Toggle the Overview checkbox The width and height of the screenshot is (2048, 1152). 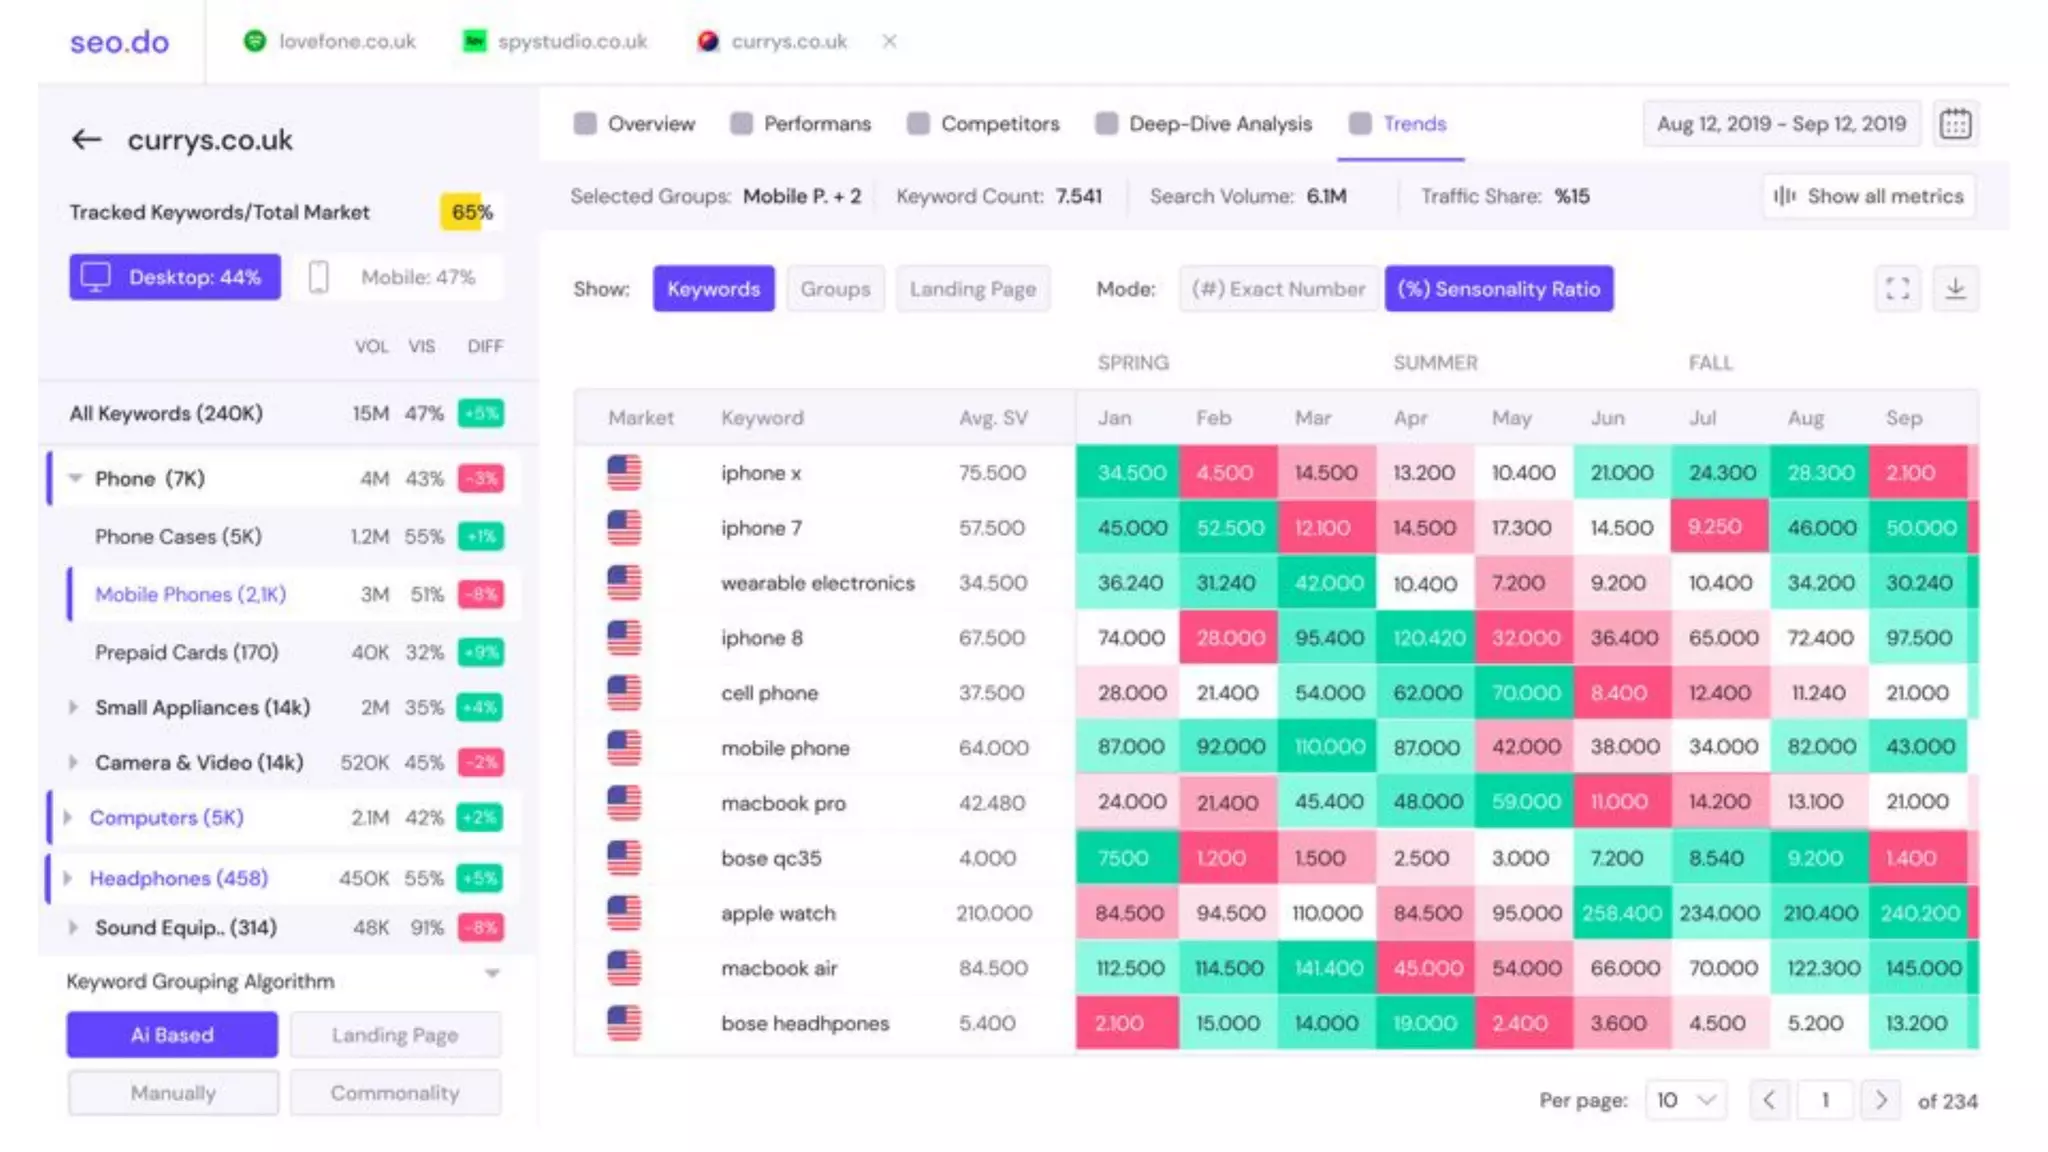(x=585, y=124)
